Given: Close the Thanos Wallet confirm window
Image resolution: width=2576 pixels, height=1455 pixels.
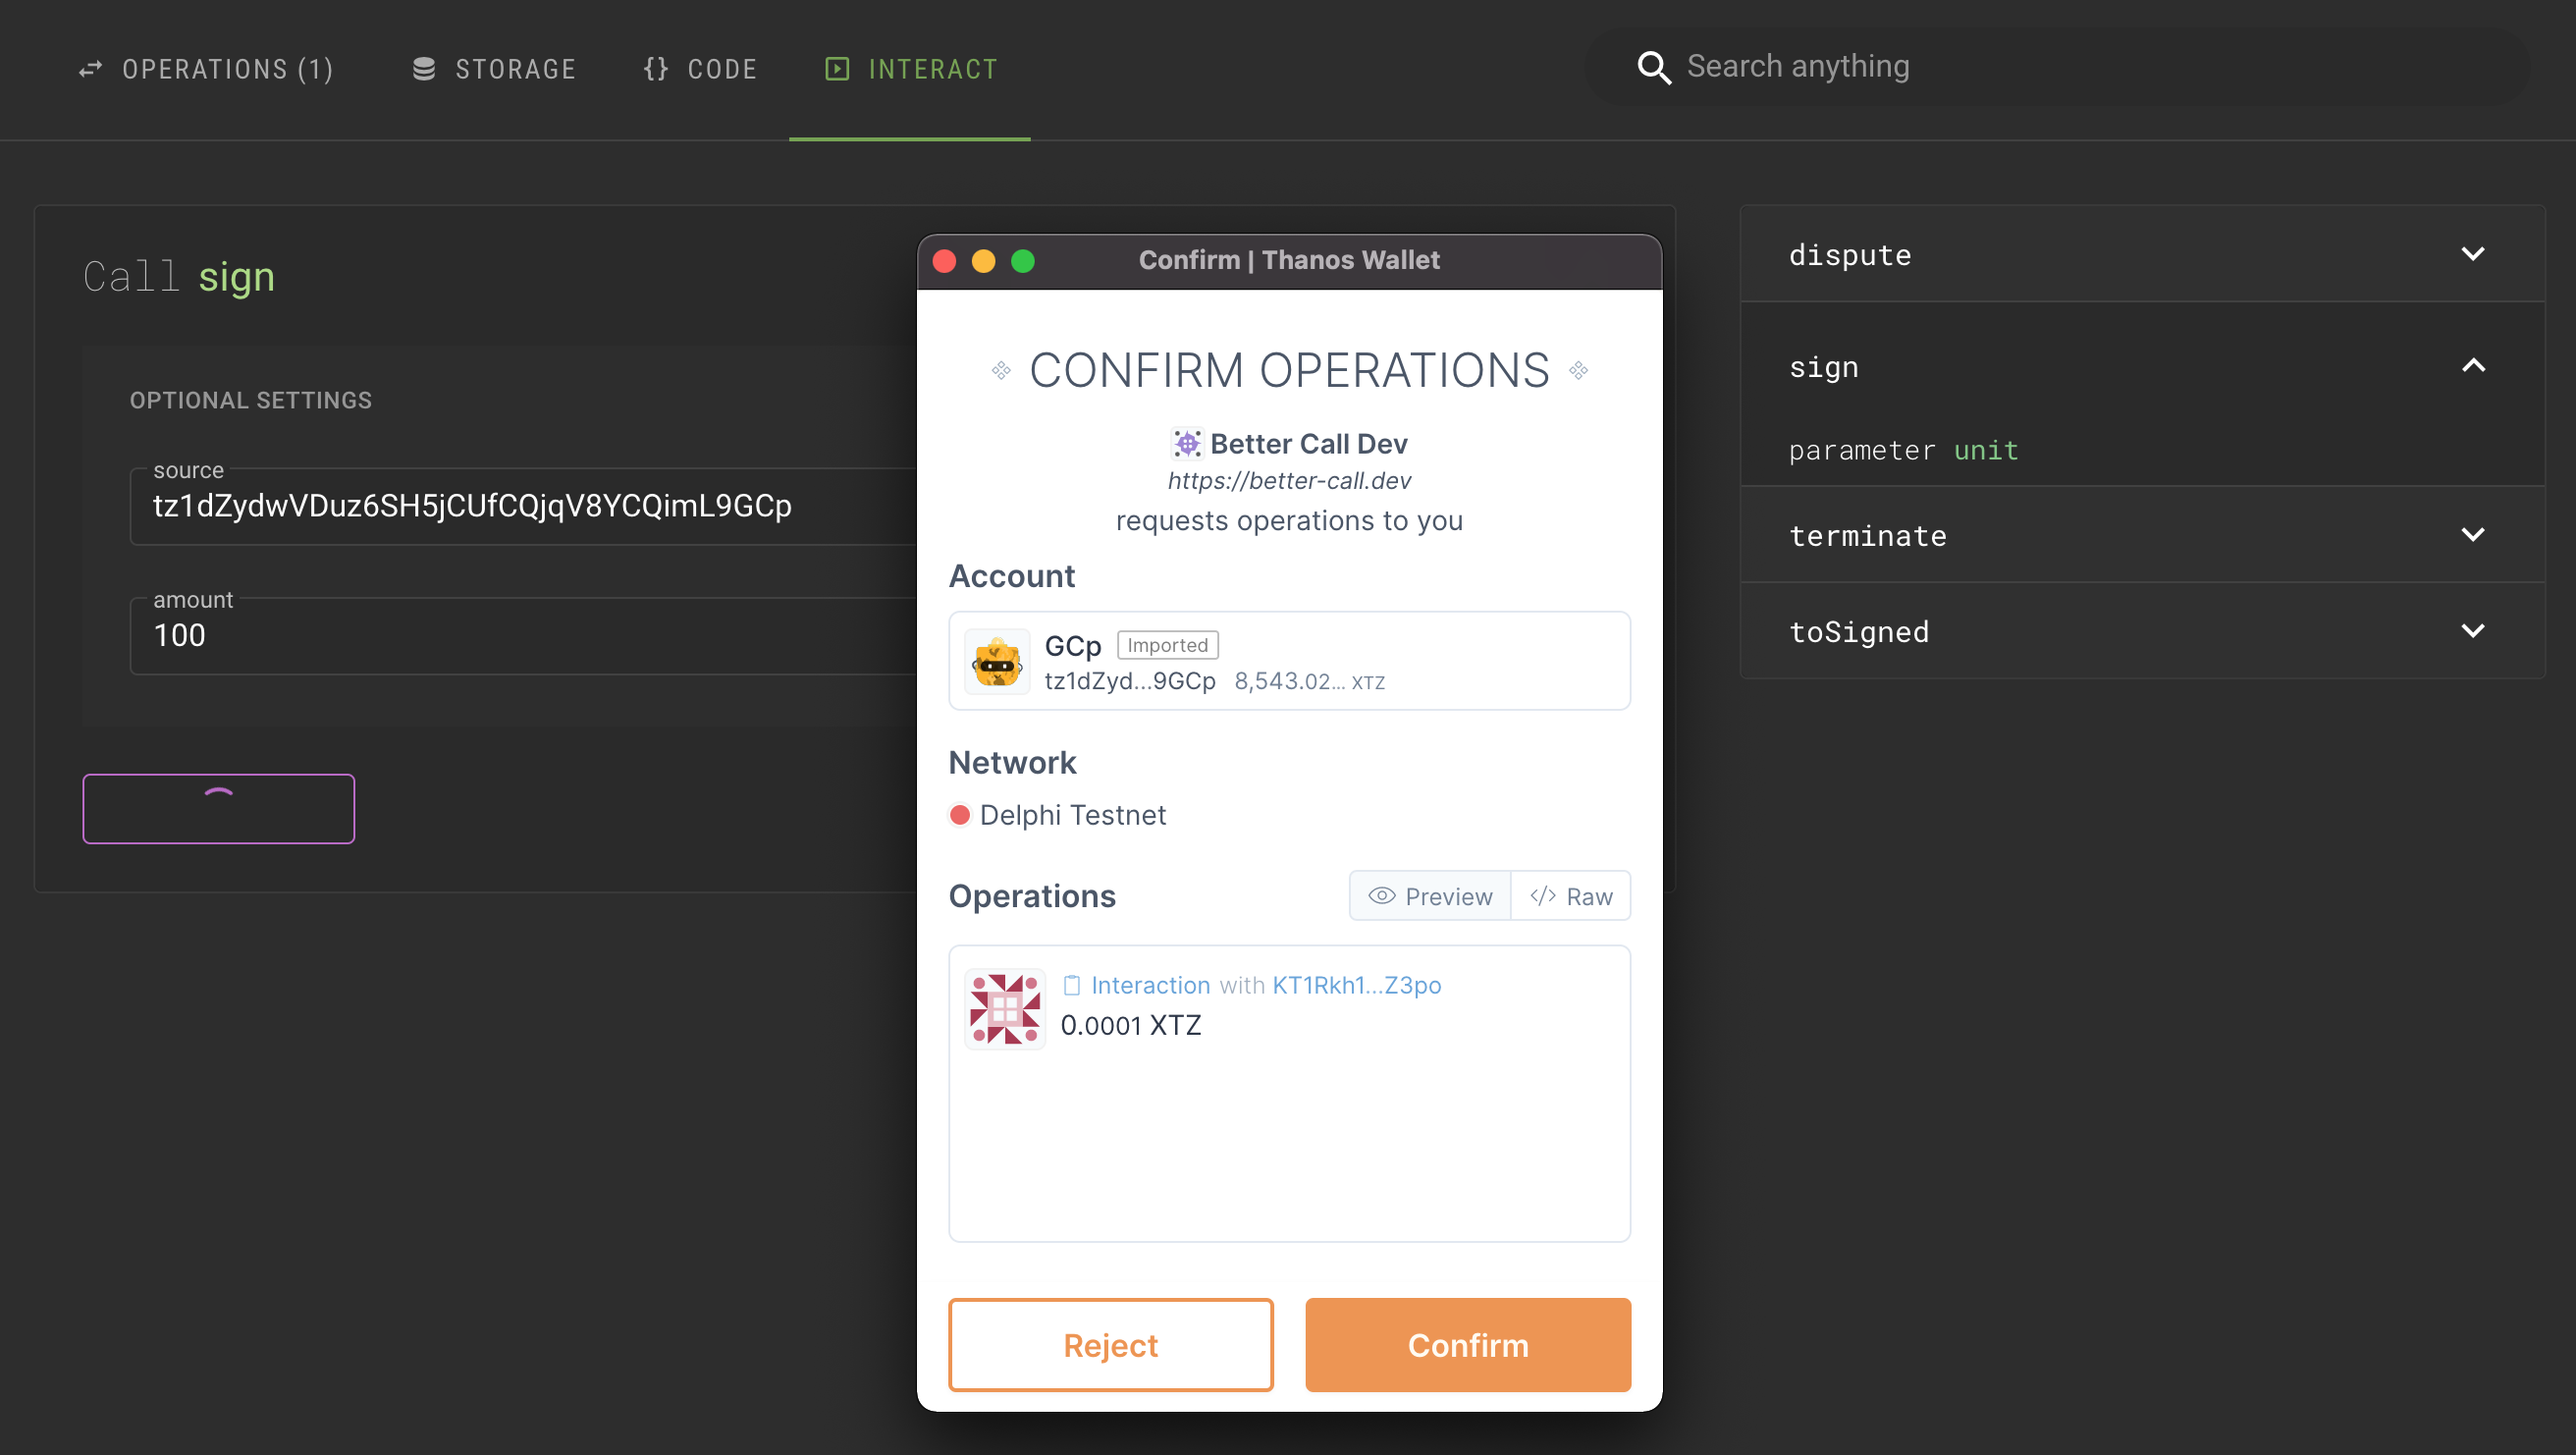Looking at the screenshot, I should tap(944, 261).
